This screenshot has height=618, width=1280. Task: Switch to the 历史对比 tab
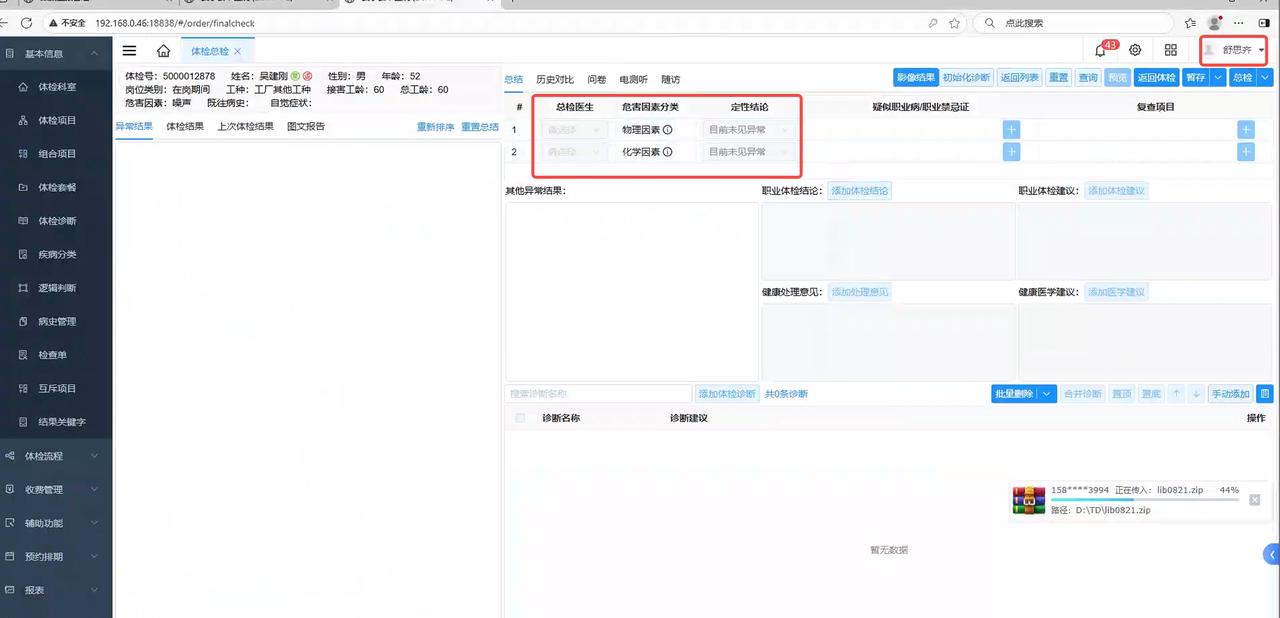click(x=555, y=79)
